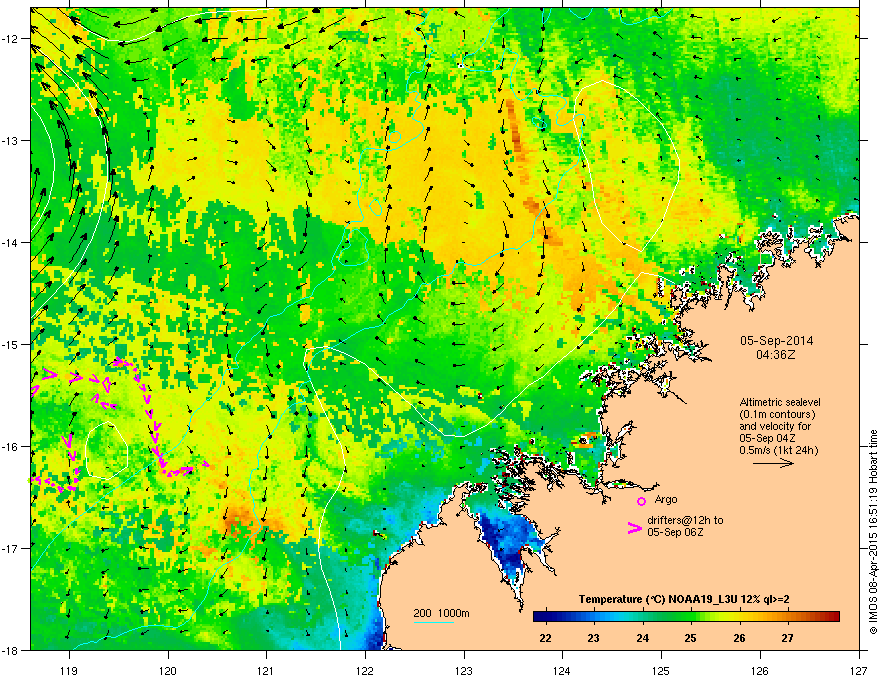Screen dimensions: 880x680
Task: Click longitude axis label '127'
Action: 859,670
